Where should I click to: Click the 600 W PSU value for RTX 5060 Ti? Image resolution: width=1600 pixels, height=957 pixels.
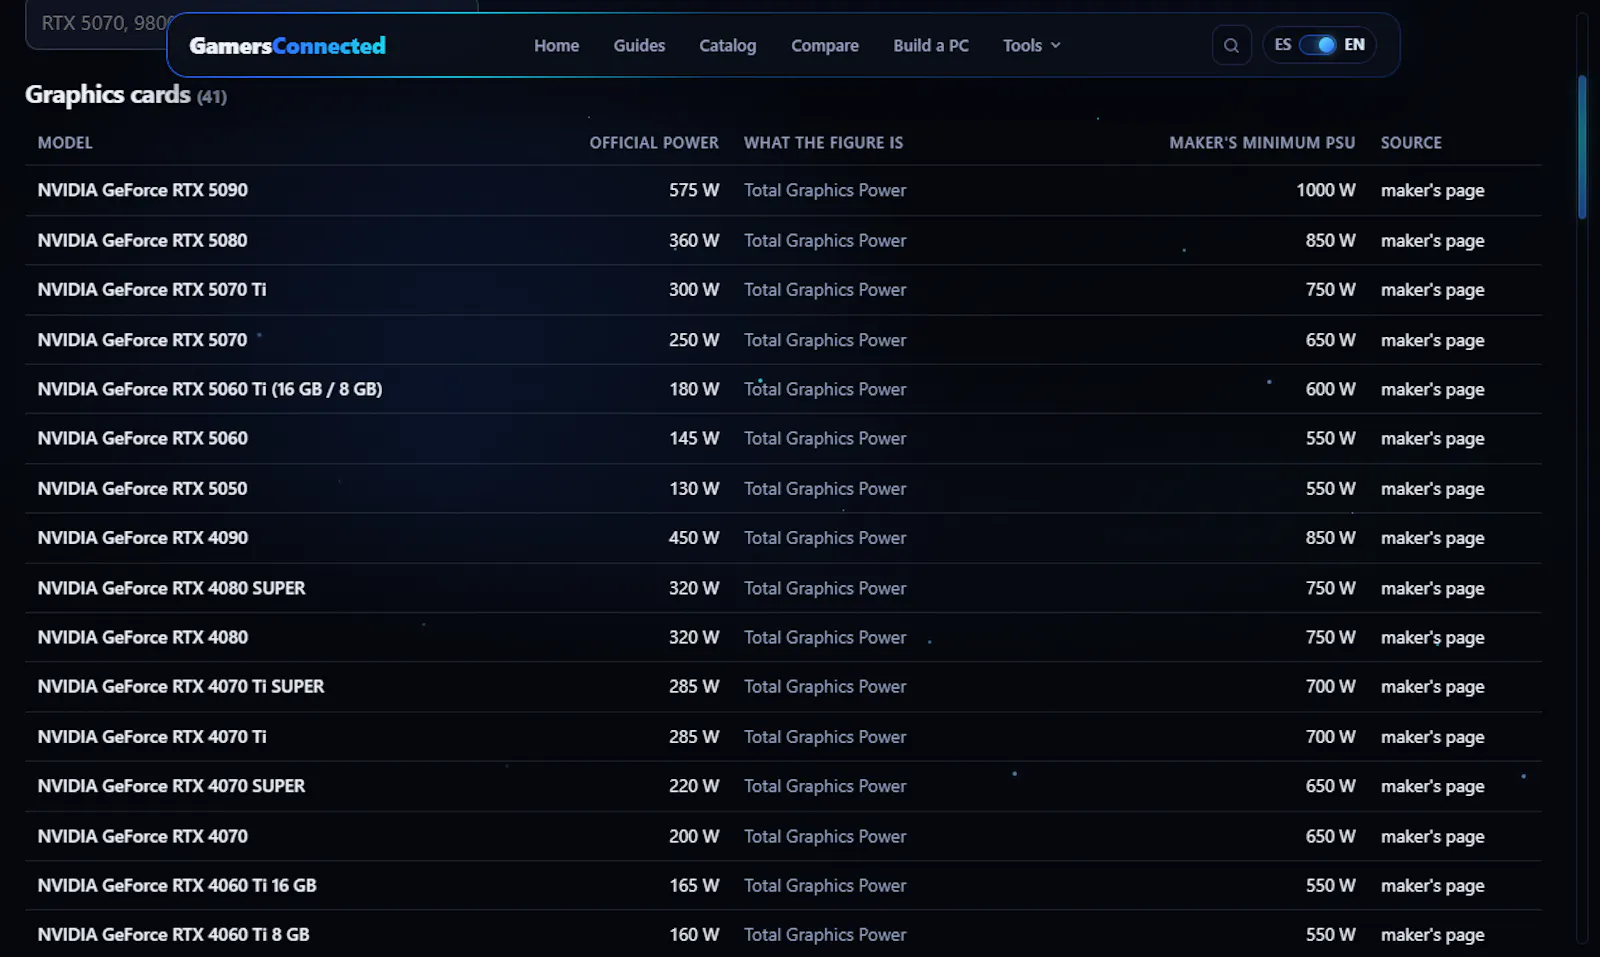click(x=1330, y=389)
